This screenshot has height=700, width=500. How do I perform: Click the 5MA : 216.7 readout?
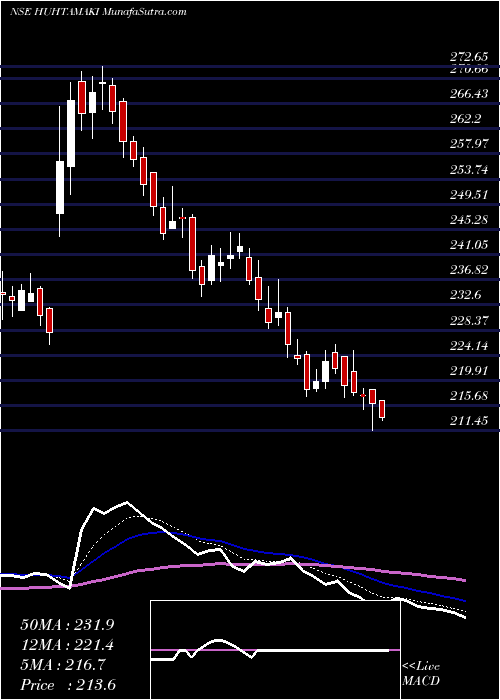pyautogui.click(x=63, y=665)
